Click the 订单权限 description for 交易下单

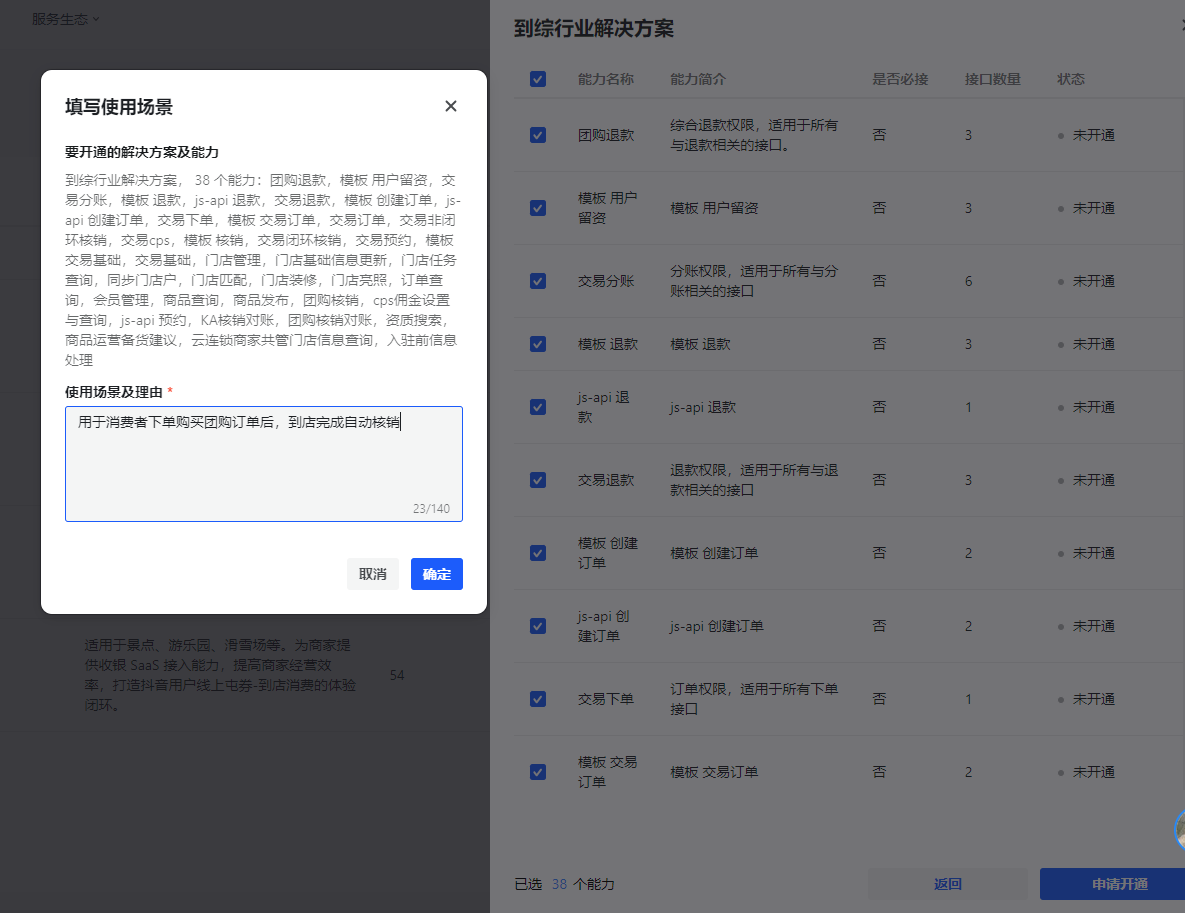754,699
